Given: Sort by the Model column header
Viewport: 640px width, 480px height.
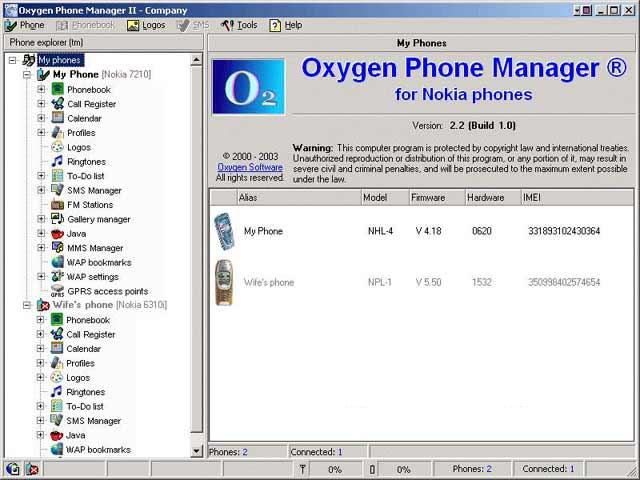Looking at the screenshot, I should coord(385,198).
